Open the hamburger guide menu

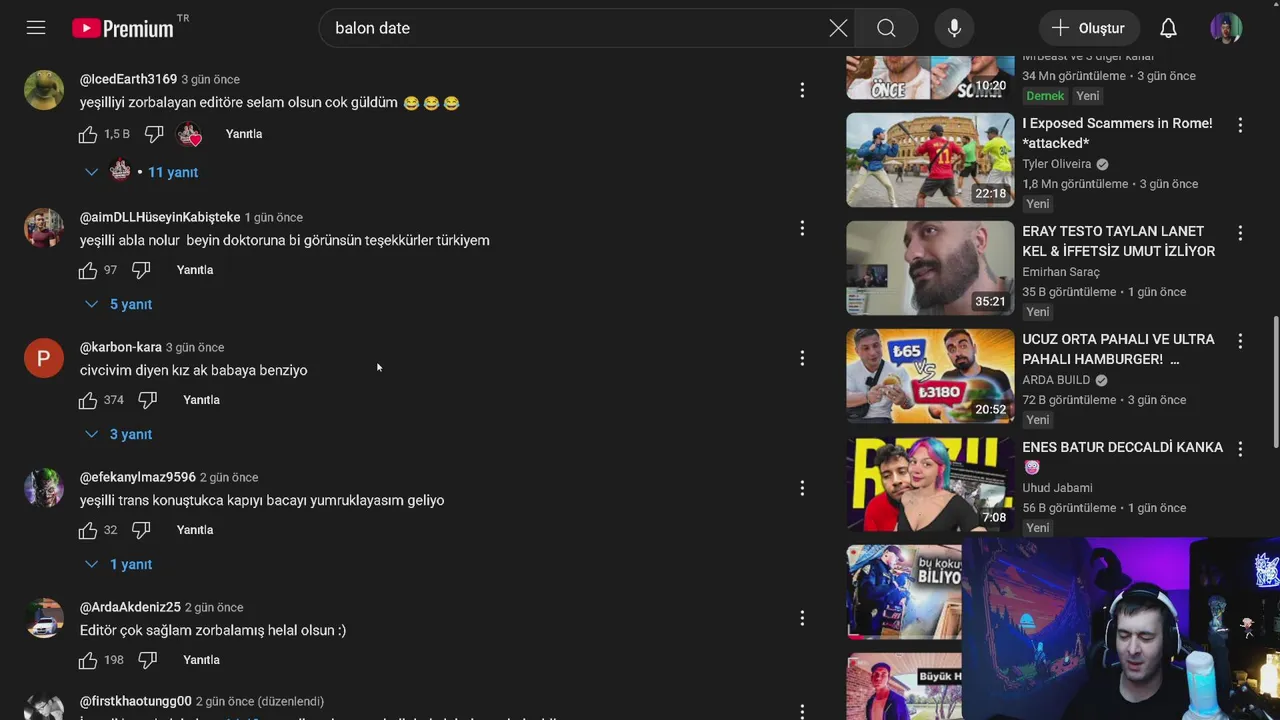[36, 28]
